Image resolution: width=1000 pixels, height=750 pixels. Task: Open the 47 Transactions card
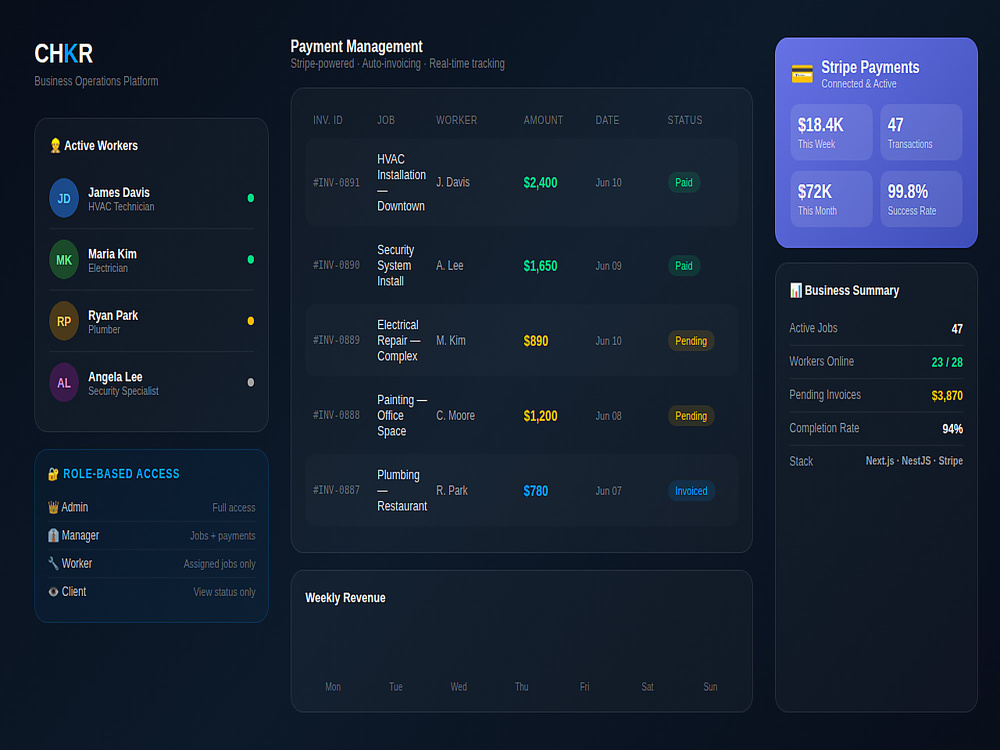tap(921, 132)
